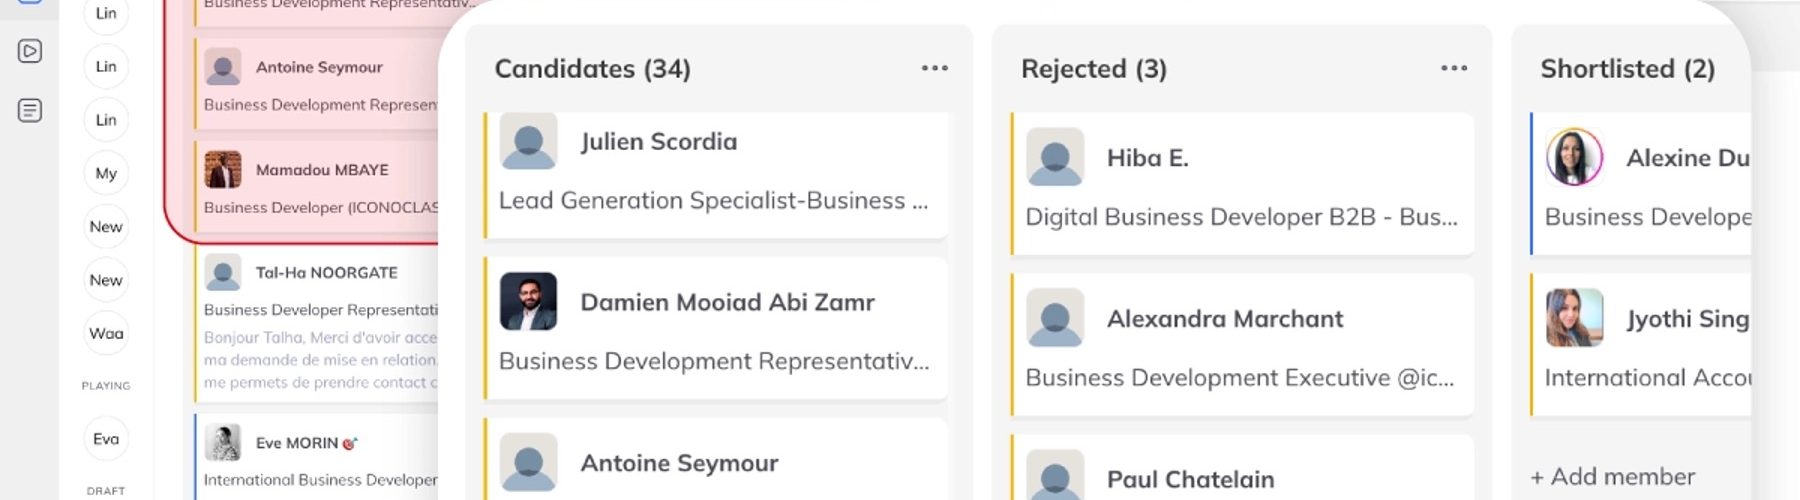Open Alexandra Marchant's rejected card
Viewport: 1800px width, 500px height.
point(1242,345)
